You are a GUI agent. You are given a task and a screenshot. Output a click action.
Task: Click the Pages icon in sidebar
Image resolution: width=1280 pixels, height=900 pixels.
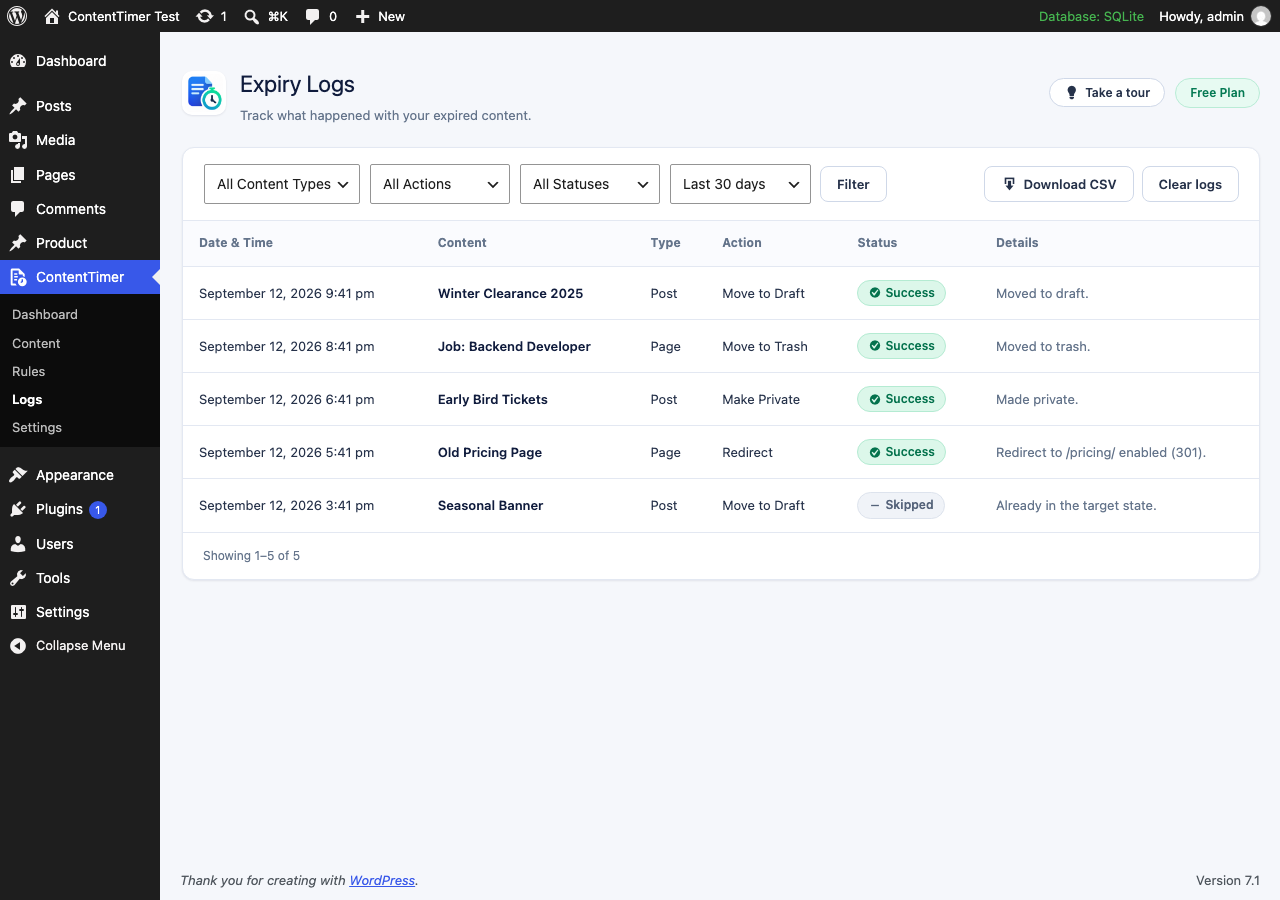pyautogui.click(x=18, y=175)
